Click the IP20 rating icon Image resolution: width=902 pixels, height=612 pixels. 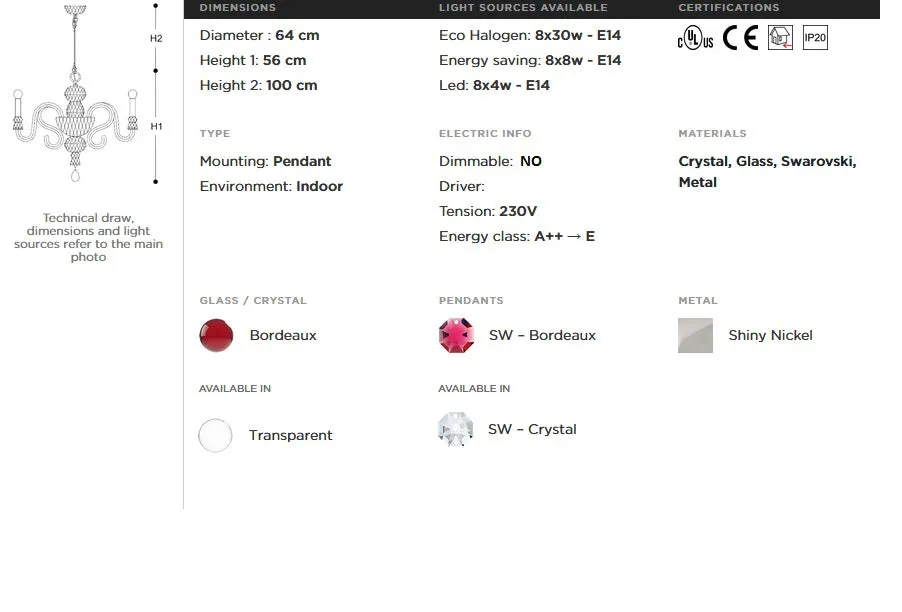point(815,38)
